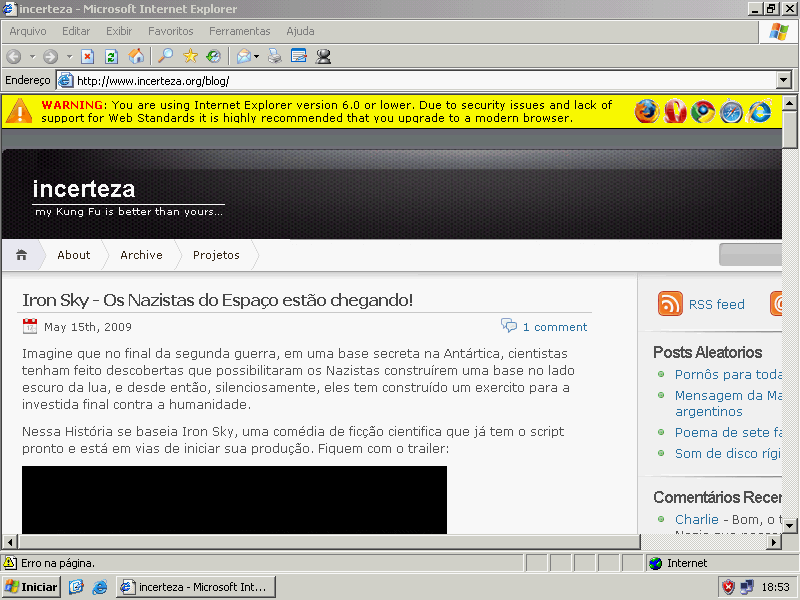
Task: Click the Print toolbar icon
Action: [274, 57]
